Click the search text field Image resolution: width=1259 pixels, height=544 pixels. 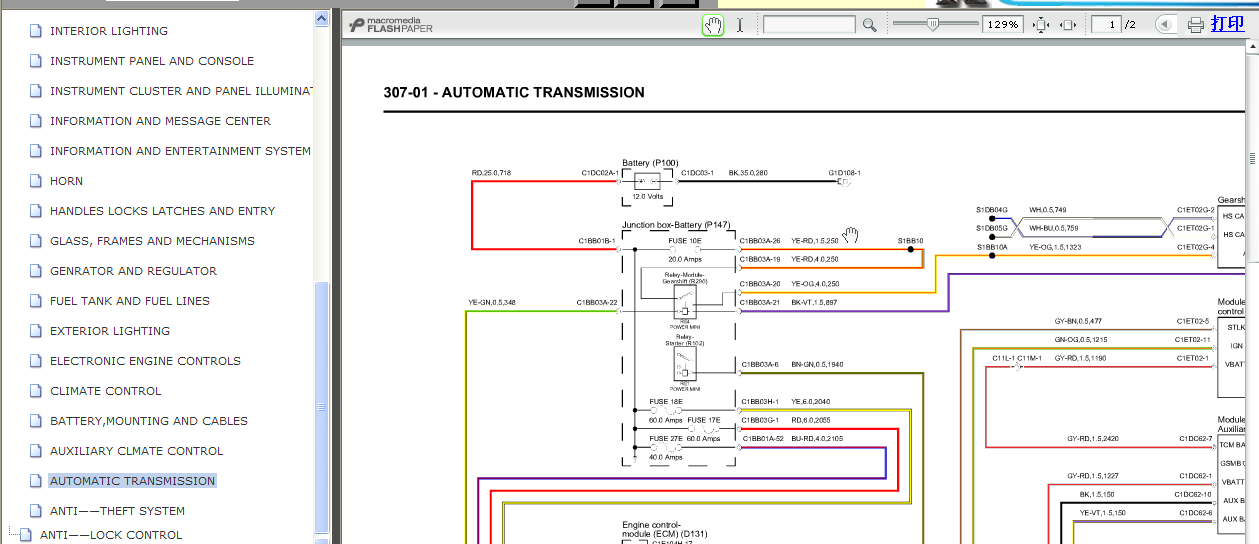pos(809,25)
